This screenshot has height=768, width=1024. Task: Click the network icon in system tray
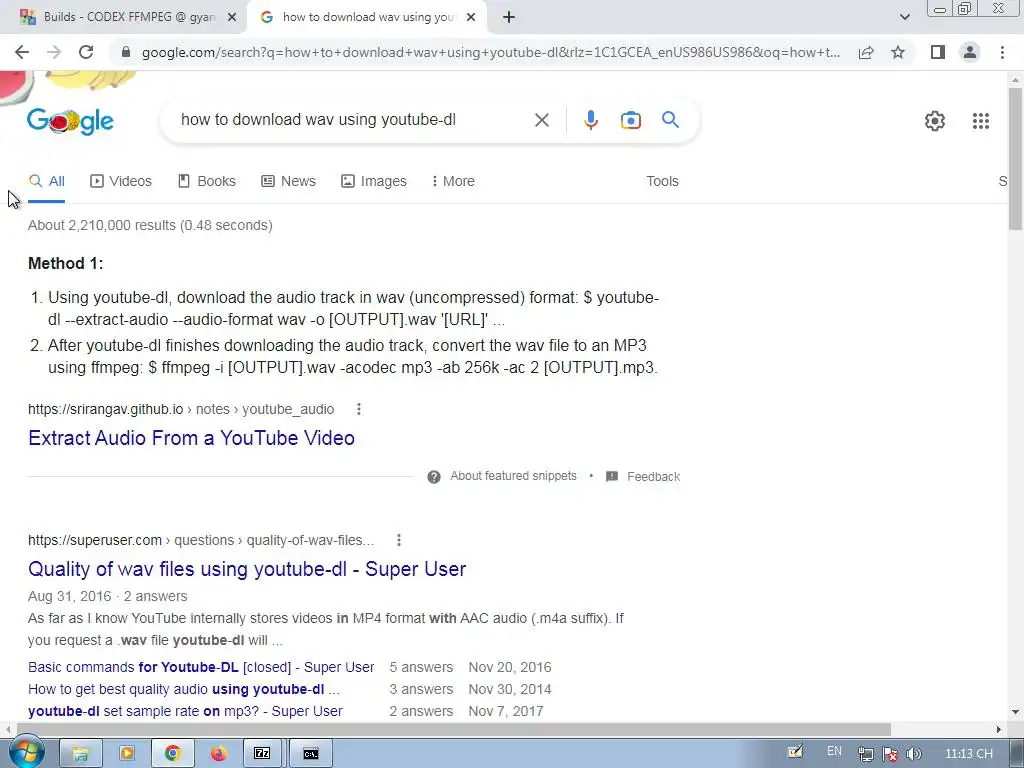coord(865,754)
